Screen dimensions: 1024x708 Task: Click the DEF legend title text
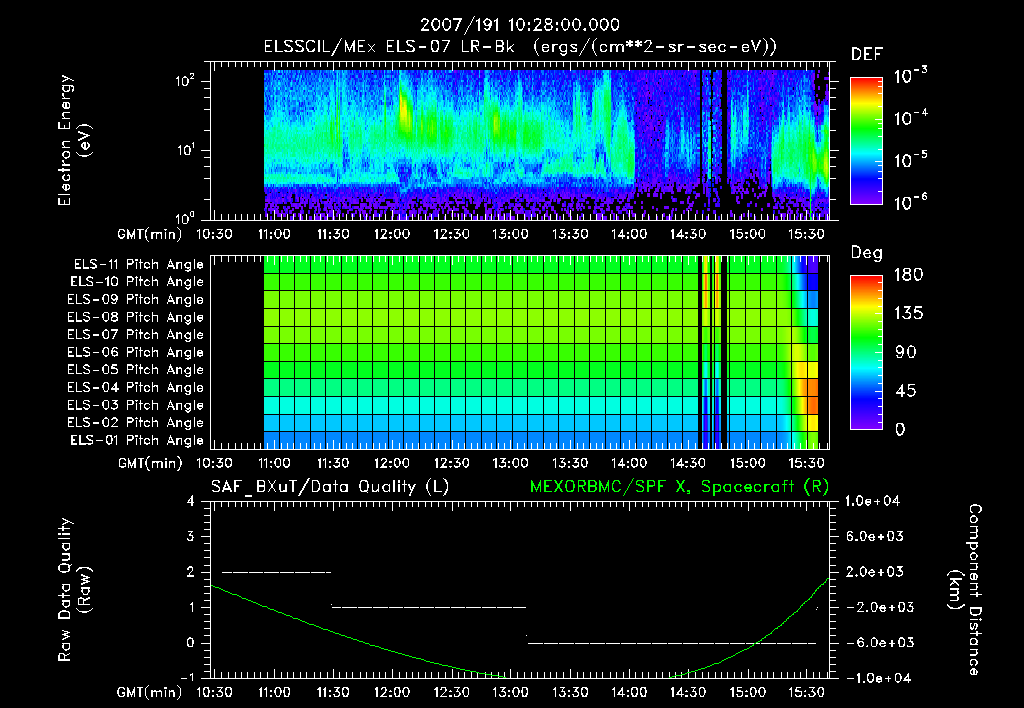click(x=867, y=55)
